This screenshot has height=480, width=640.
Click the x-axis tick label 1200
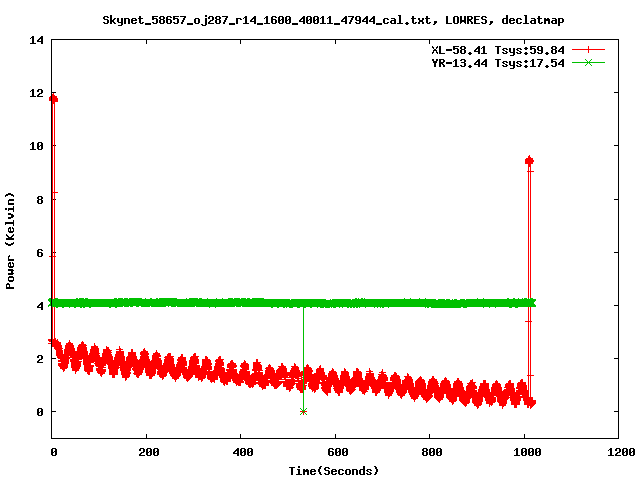622,452
